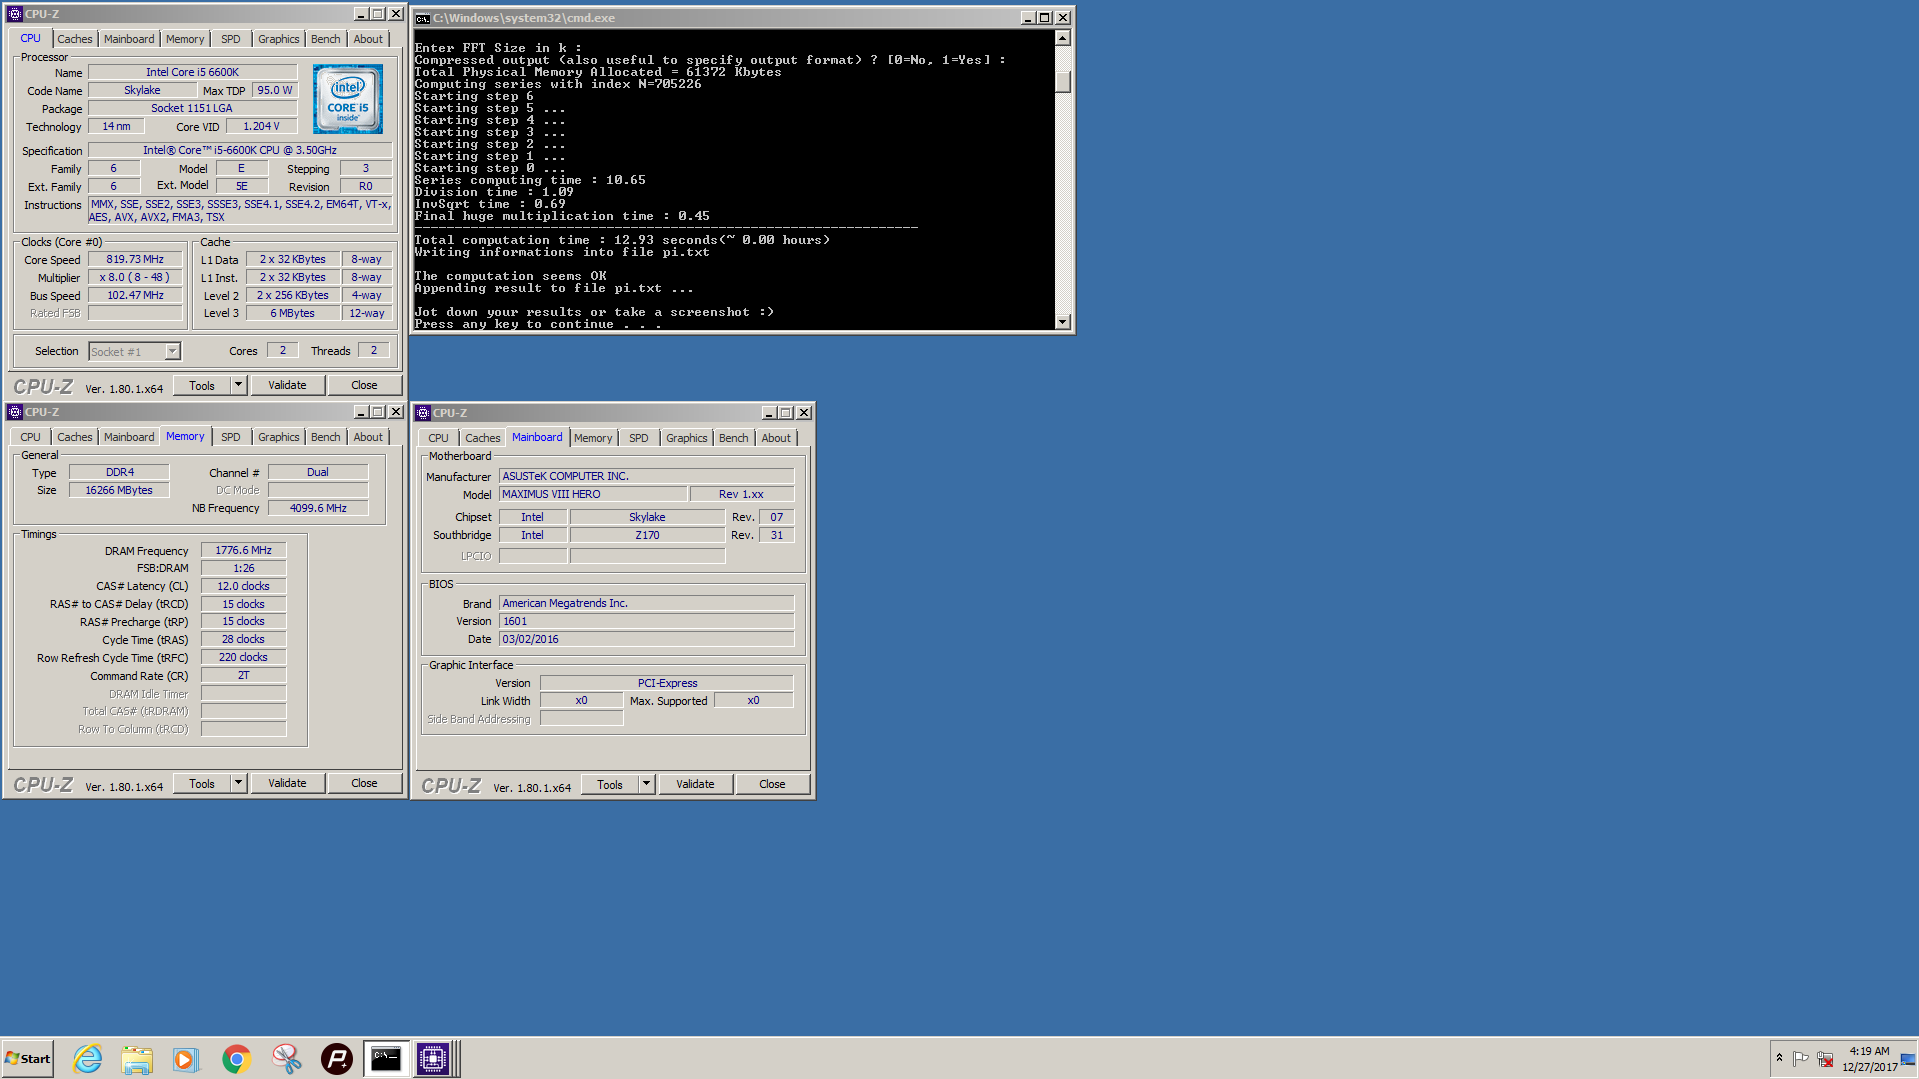1919x1079 pixels.
Task: Click the DRAM Frequency value 1776.6 MHz
Action: point(243,550)
